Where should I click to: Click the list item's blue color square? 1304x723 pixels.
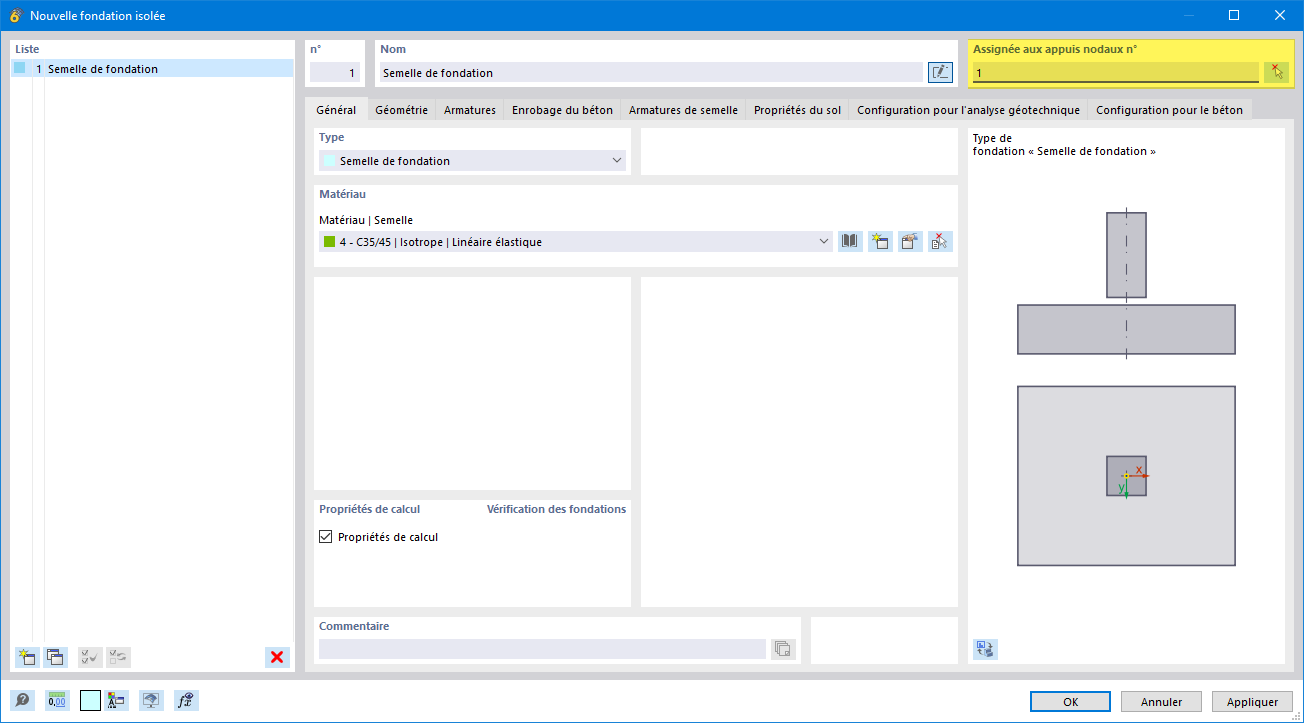point(20,69)
